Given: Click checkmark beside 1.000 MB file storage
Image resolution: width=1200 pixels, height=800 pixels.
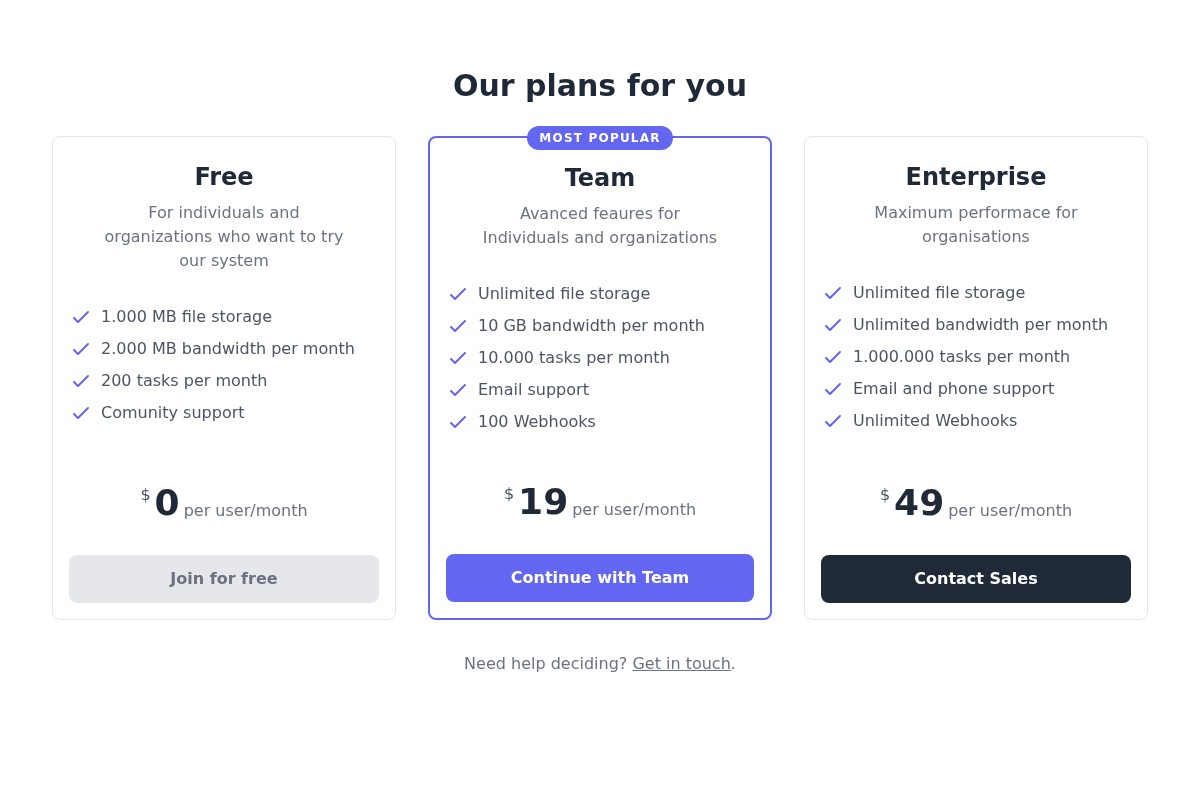Looking at the screenshot, I should tap(81, 317).
